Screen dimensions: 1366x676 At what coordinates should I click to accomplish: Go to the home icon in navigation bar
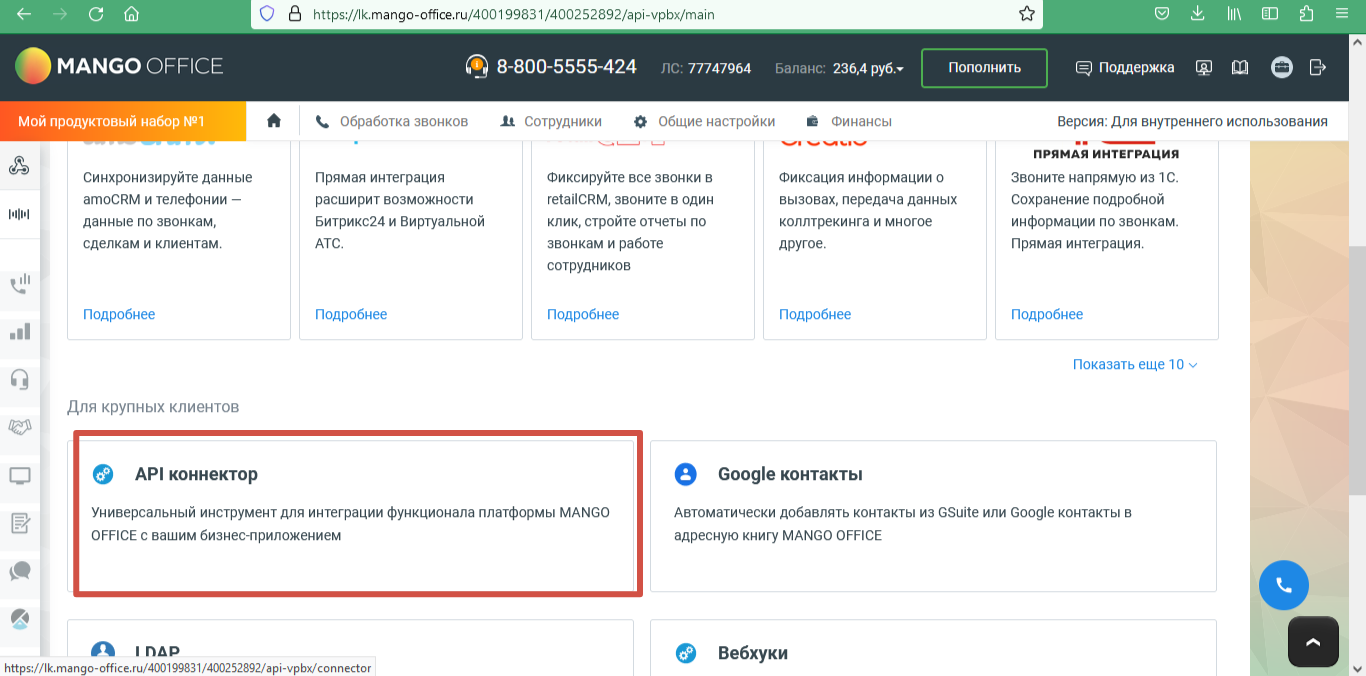274,121
